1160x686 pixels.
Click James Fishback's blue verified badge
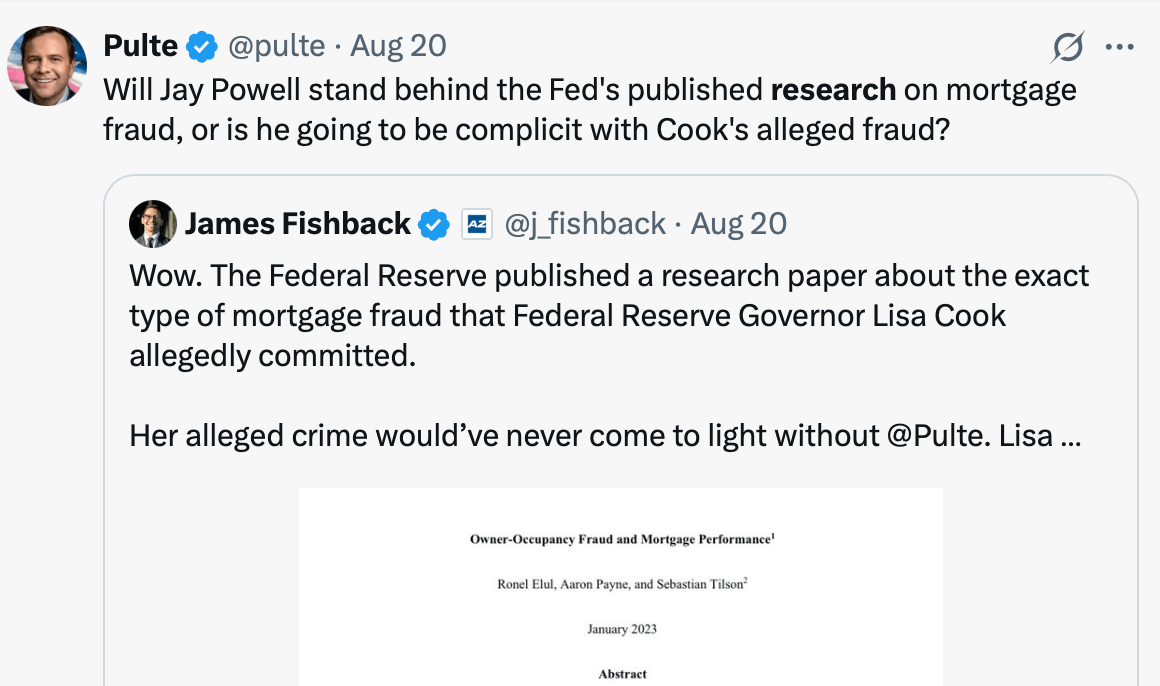[435, 224]
